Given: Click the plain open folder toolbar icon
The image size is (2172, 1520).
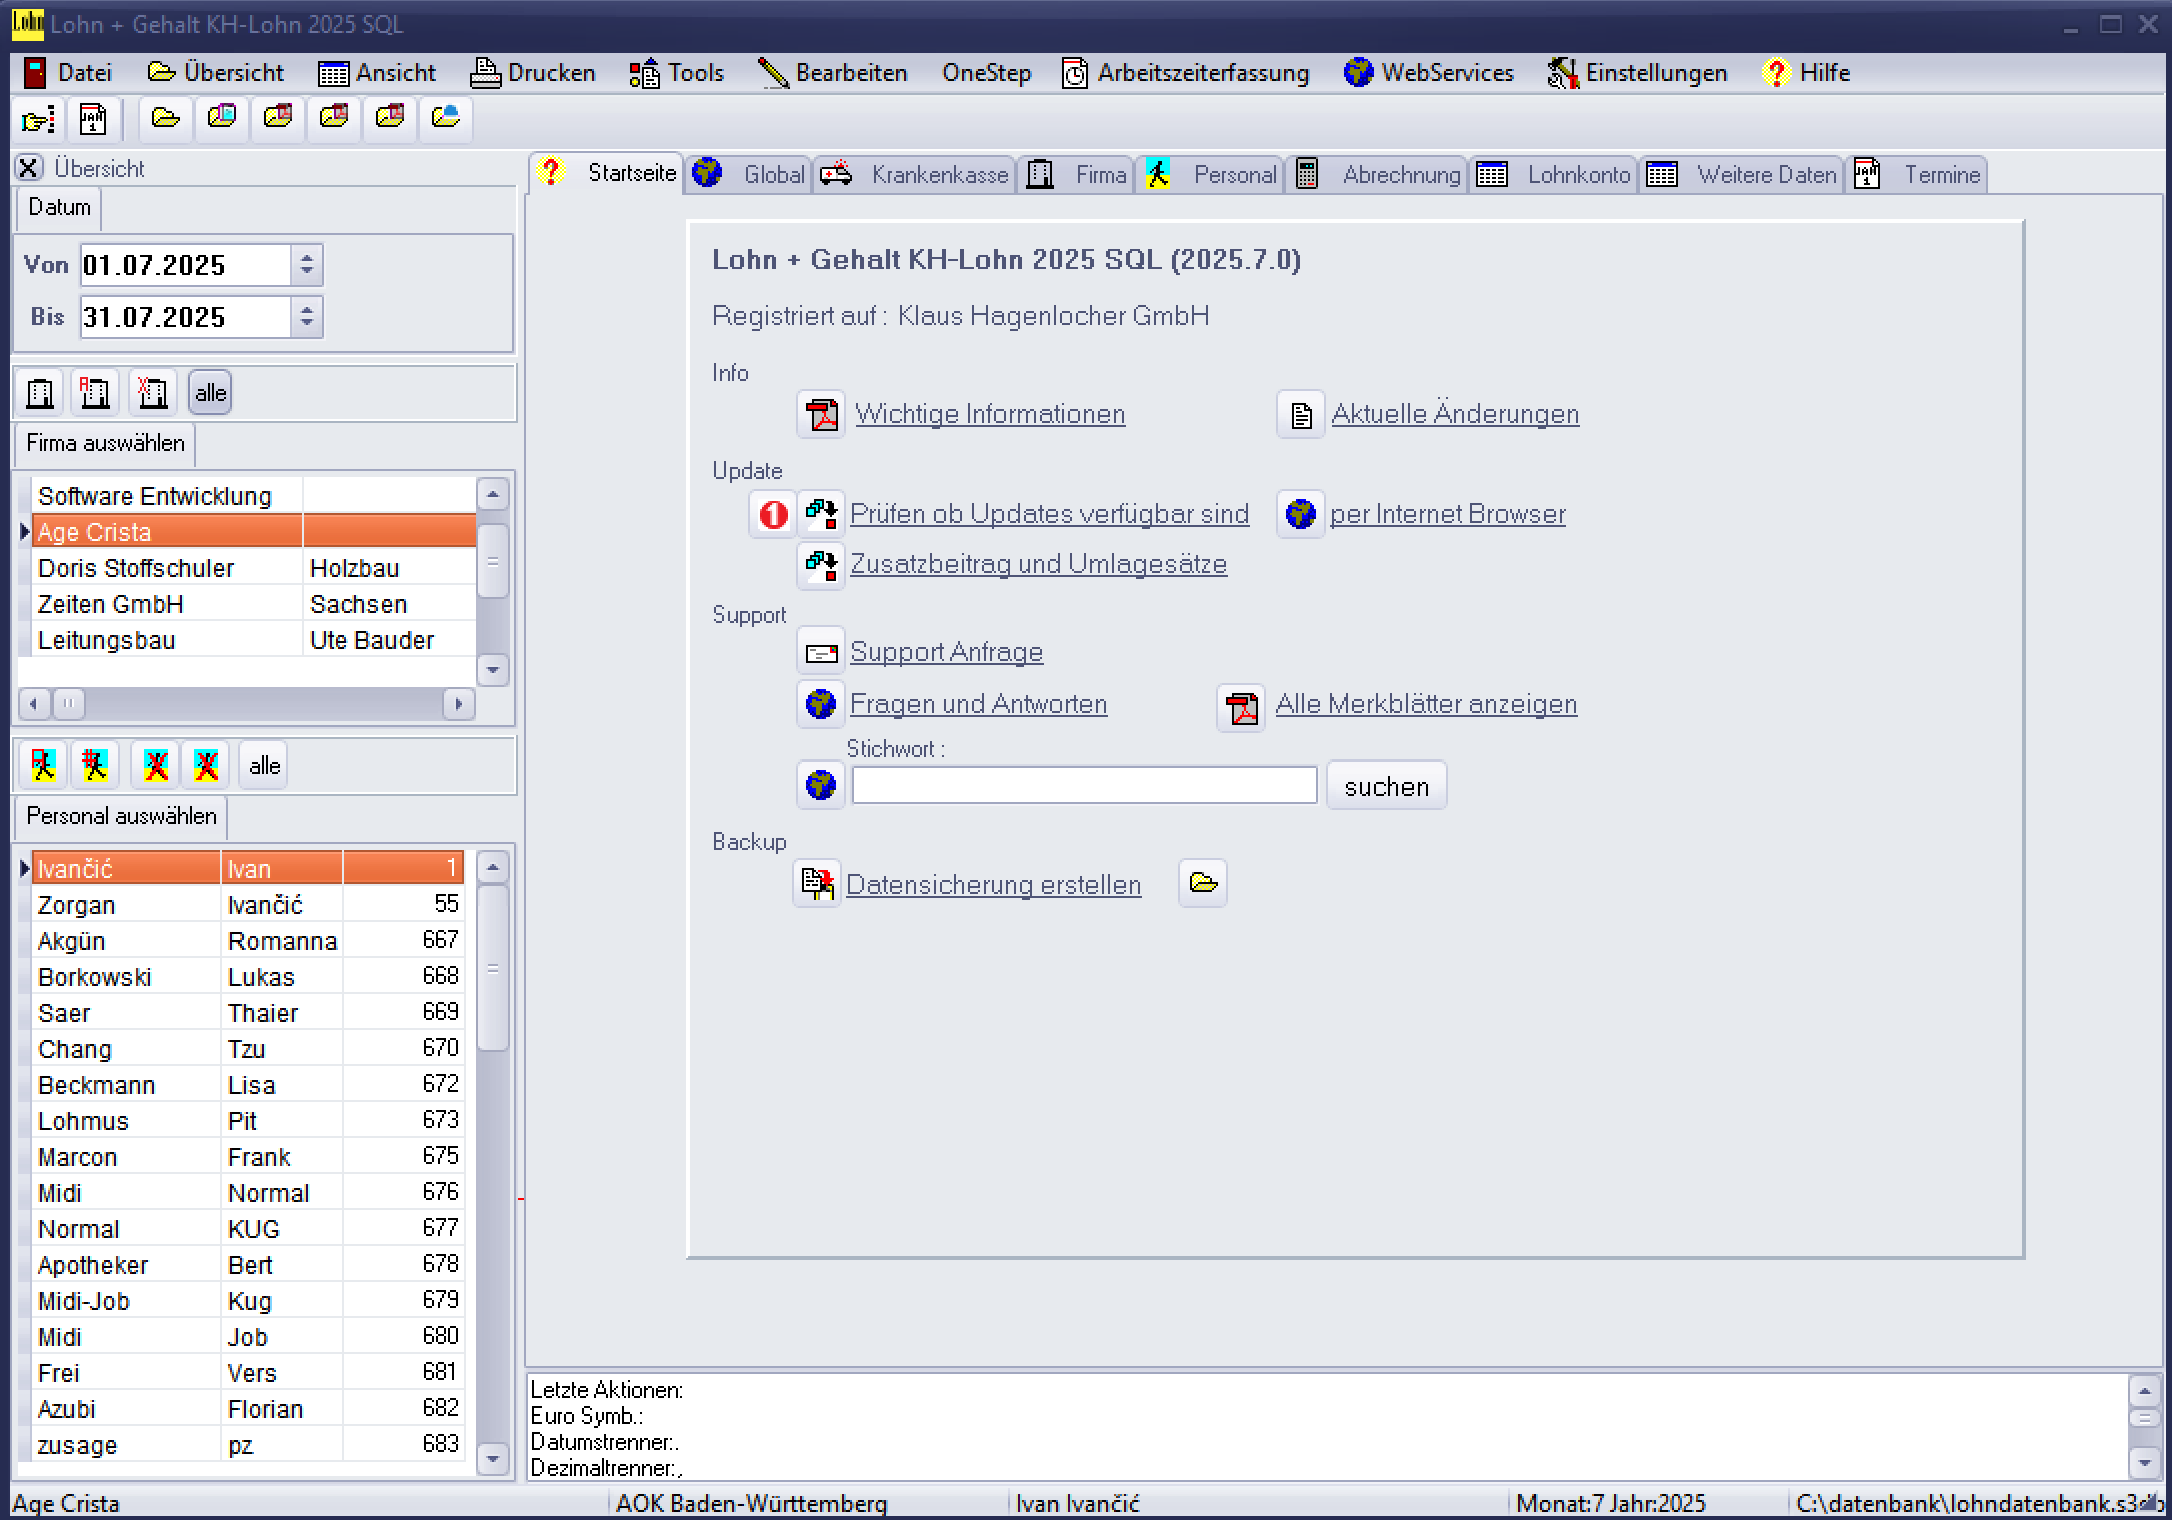Looking at the screenshot, I should point(165,119).
